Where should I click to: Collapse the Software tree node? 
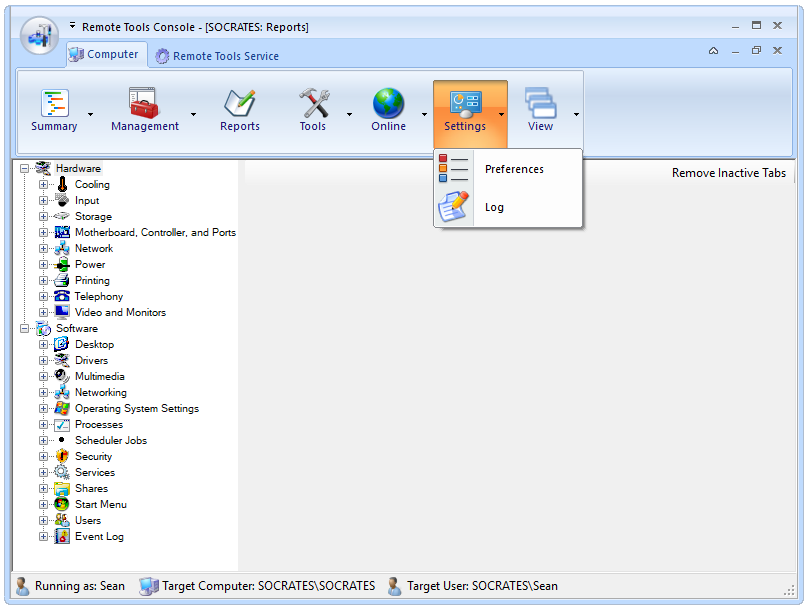point(24,328)
